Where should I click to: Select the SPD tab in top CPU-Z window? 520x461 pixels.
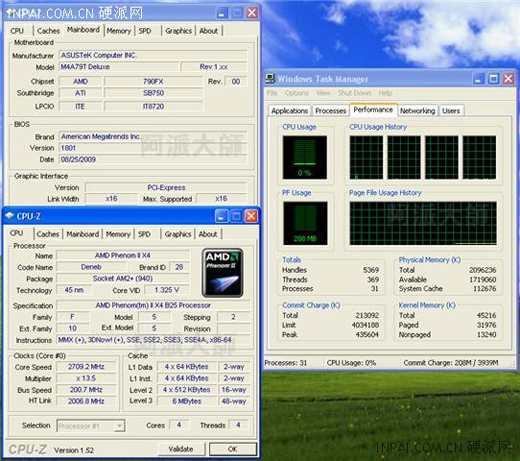tap(145, 31)
